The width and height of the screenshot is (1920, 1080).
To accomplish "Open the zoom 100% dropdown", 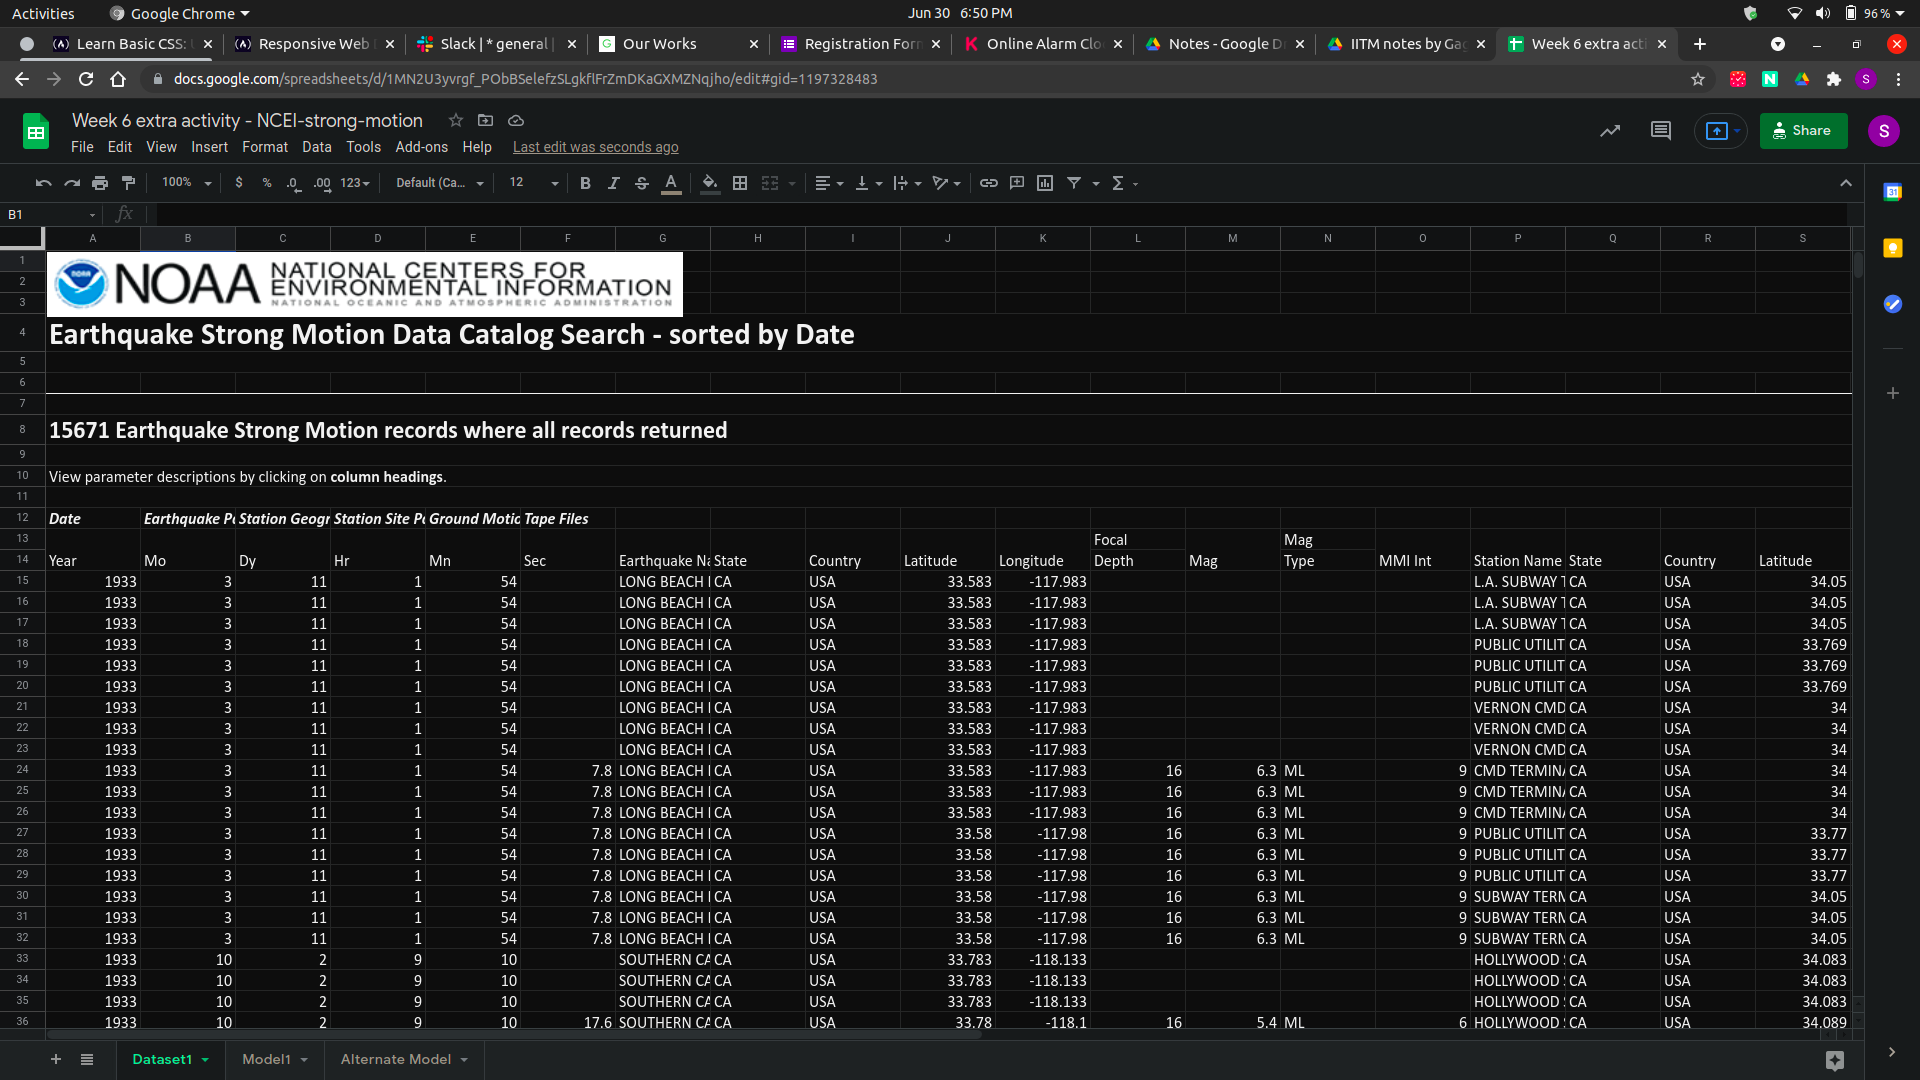I will click(187, 183).
